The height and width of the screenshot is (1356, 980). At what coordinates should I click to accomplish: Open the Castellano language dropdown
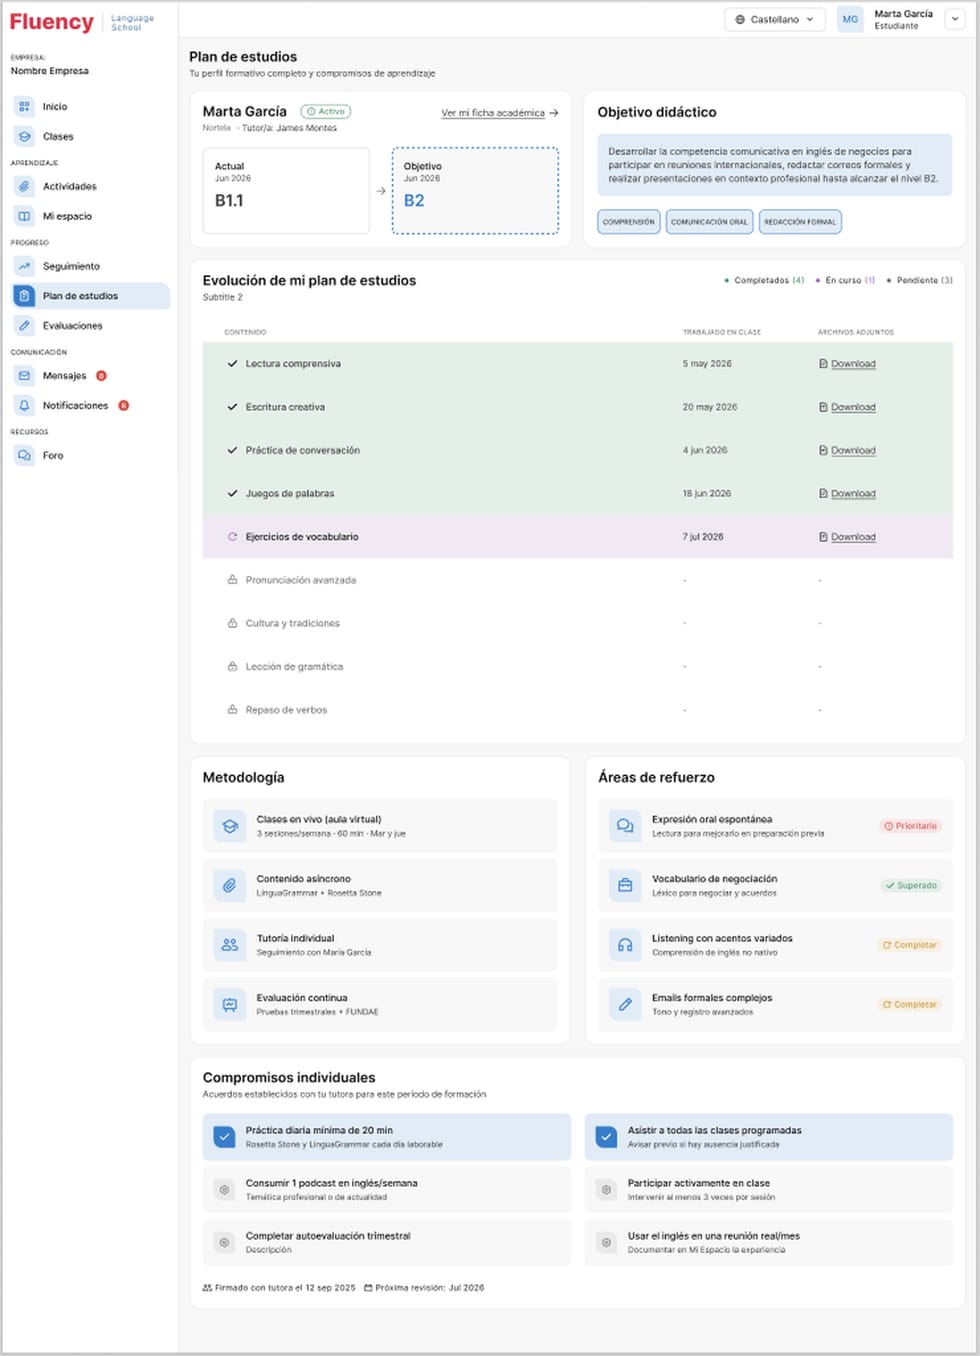coord(775,19)
